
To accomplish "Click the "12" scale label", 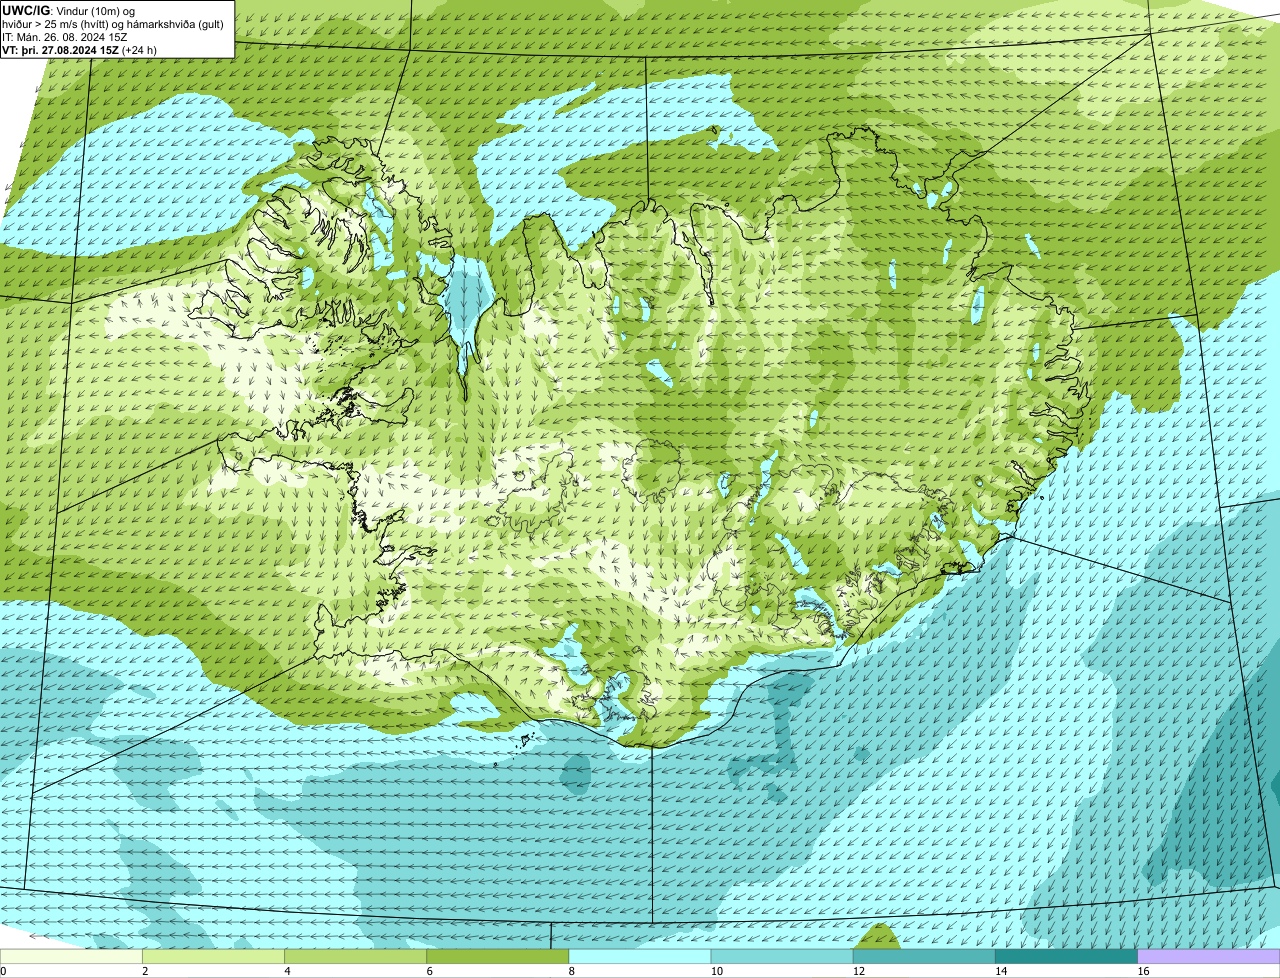I will pyautogui.click(x=857, y=971).
